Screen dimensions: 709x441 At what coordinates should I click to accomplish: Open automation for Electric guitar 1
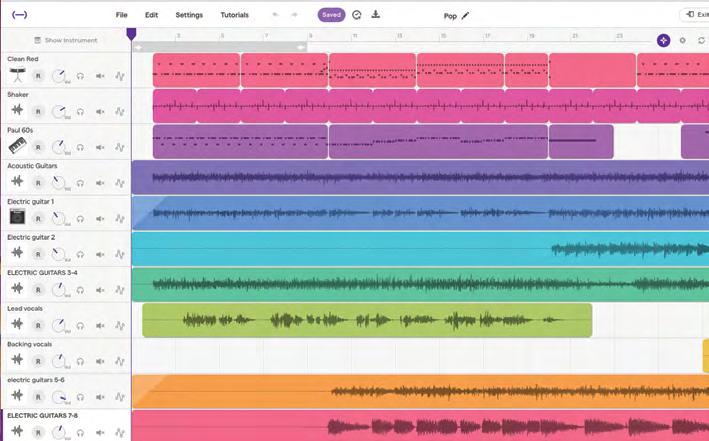120,219
